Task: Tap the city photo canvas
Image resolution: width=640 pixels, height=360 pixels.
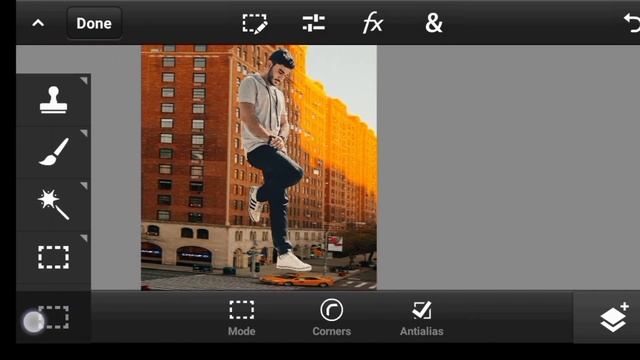Action: point(259,167)
